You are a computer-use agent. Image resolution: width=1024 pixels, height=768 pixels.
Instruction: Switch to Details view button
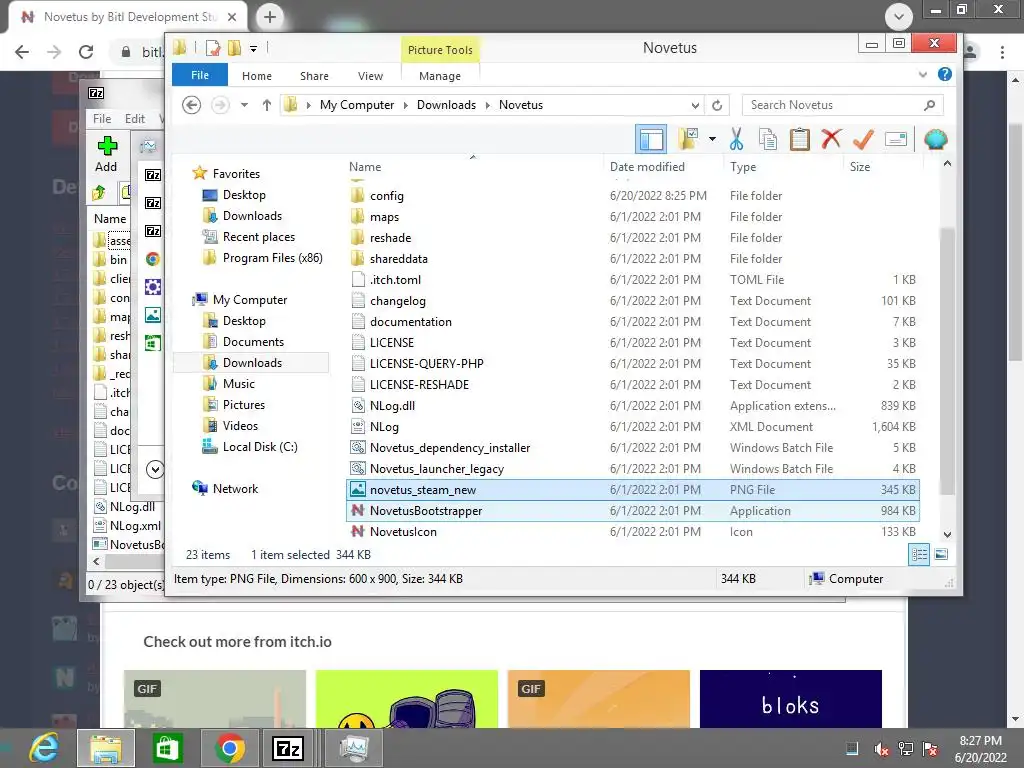(x=919, y=554)
